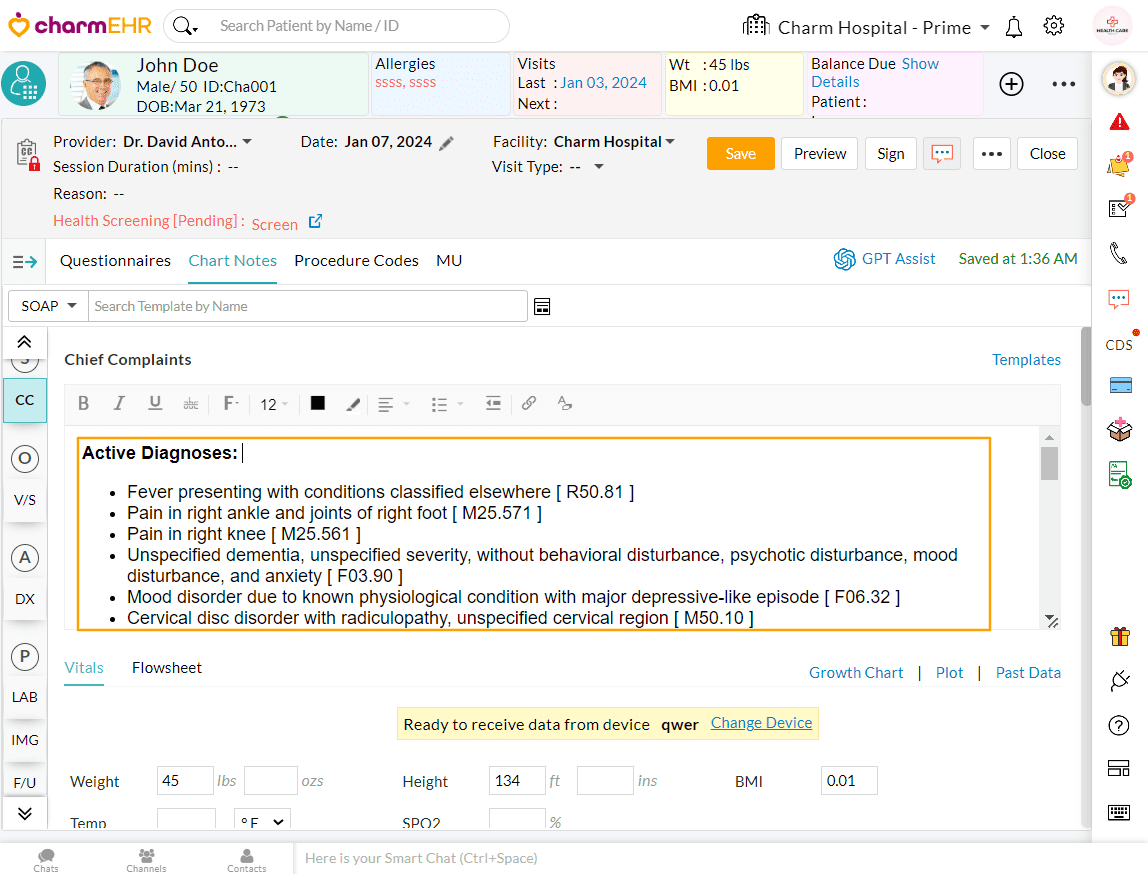Open the black text color swatch
Viewport: 1148px width, 874px height.
(x=318, y=403)
